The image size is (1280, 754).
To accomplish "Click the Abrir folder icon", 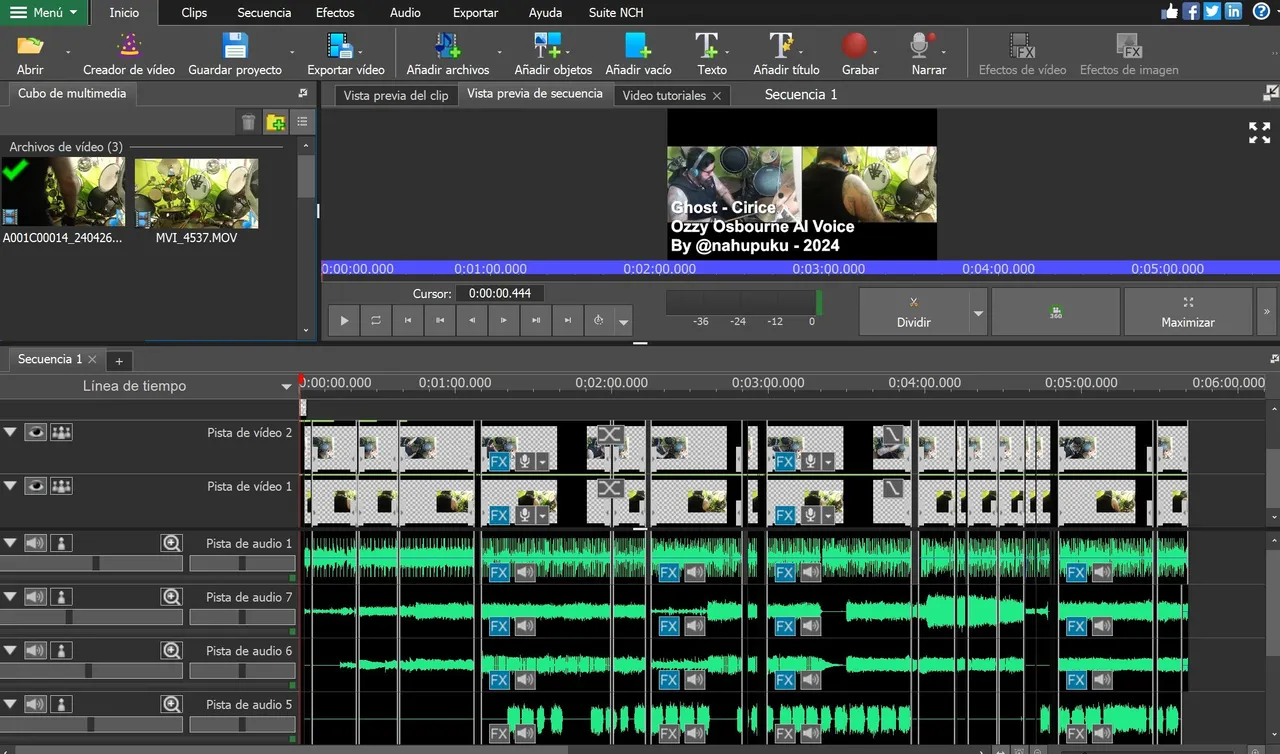I will pyautogui.click(x=30, y=45).
